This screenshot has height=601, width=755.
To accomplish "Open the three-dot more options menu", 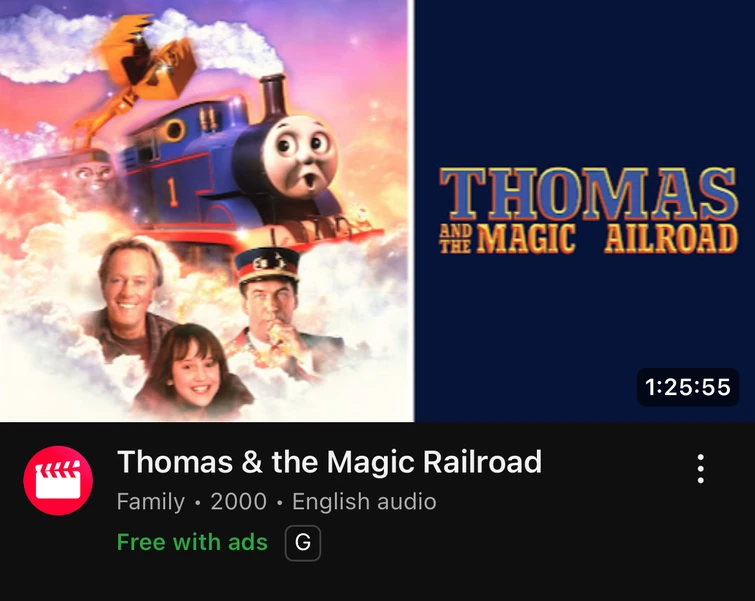I will point(701,468).
